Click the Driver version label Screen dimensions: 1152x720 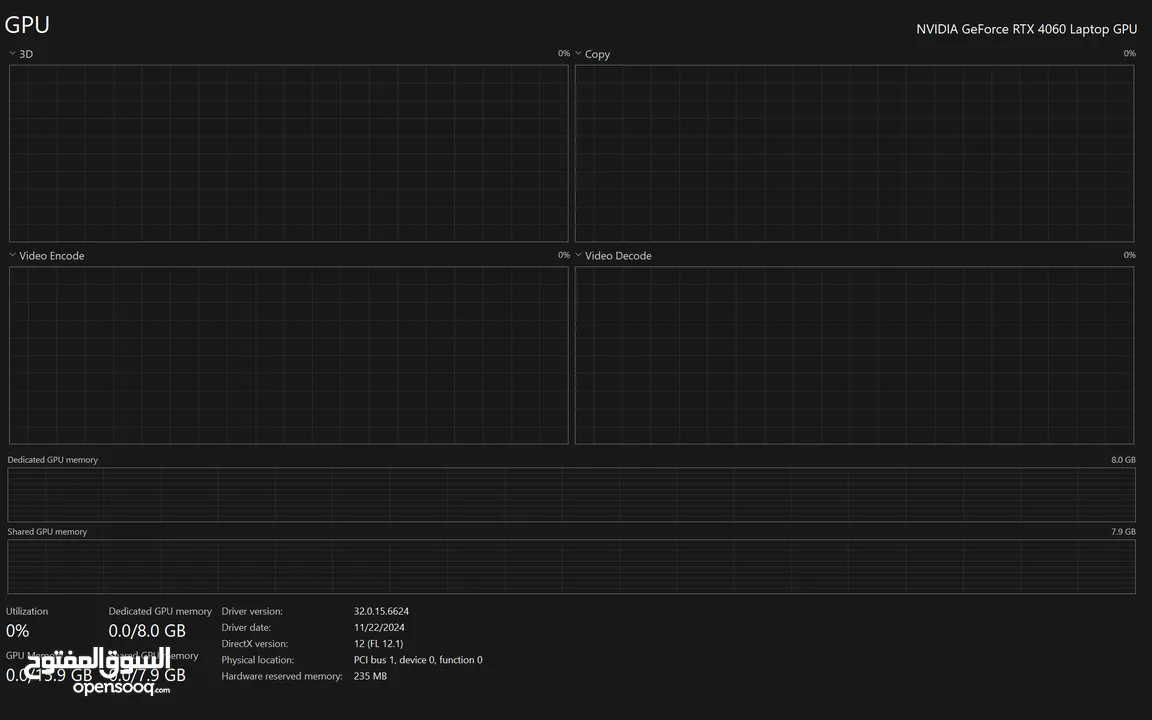pos(252,611)
